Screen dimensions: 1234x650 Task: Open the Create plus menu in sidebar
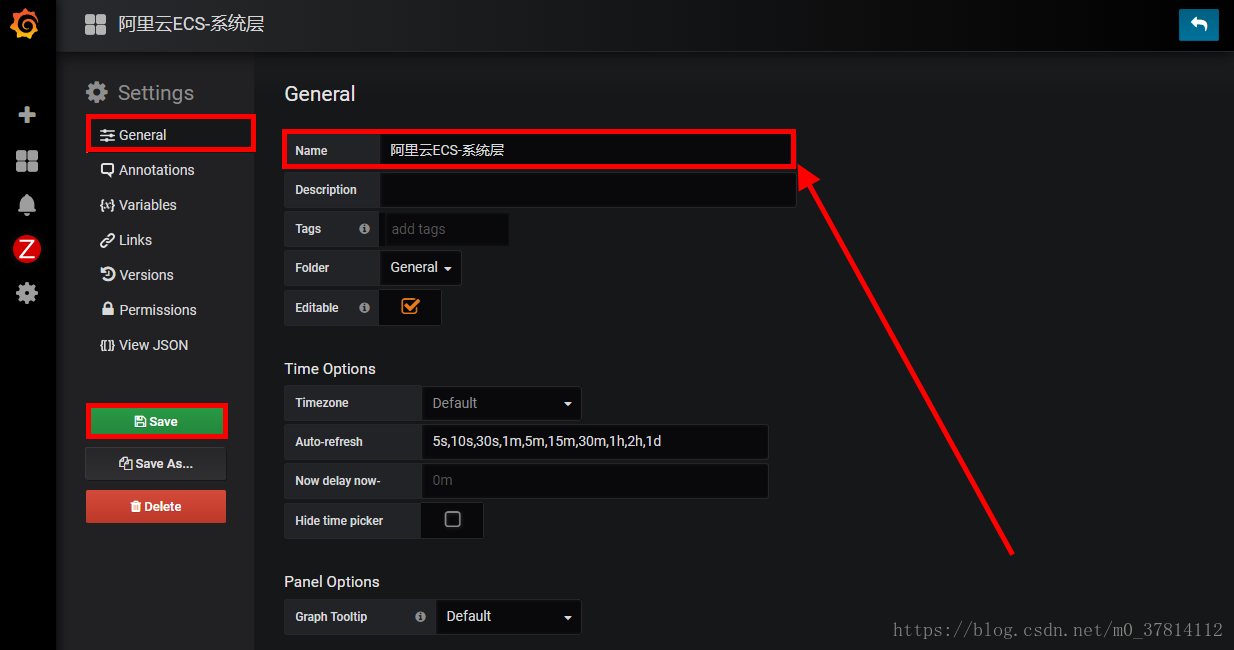point(27,115)
